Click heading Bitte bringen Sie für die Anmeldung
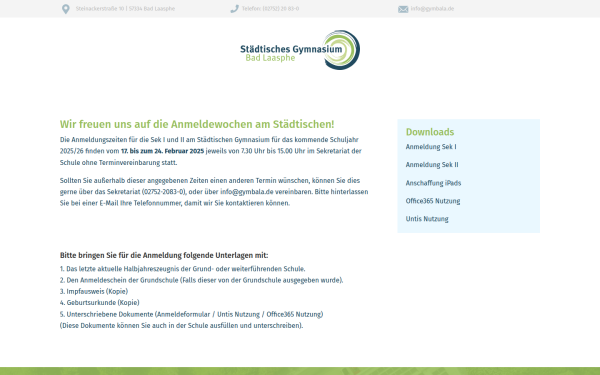Screen dimensions: 600x375 164,255
